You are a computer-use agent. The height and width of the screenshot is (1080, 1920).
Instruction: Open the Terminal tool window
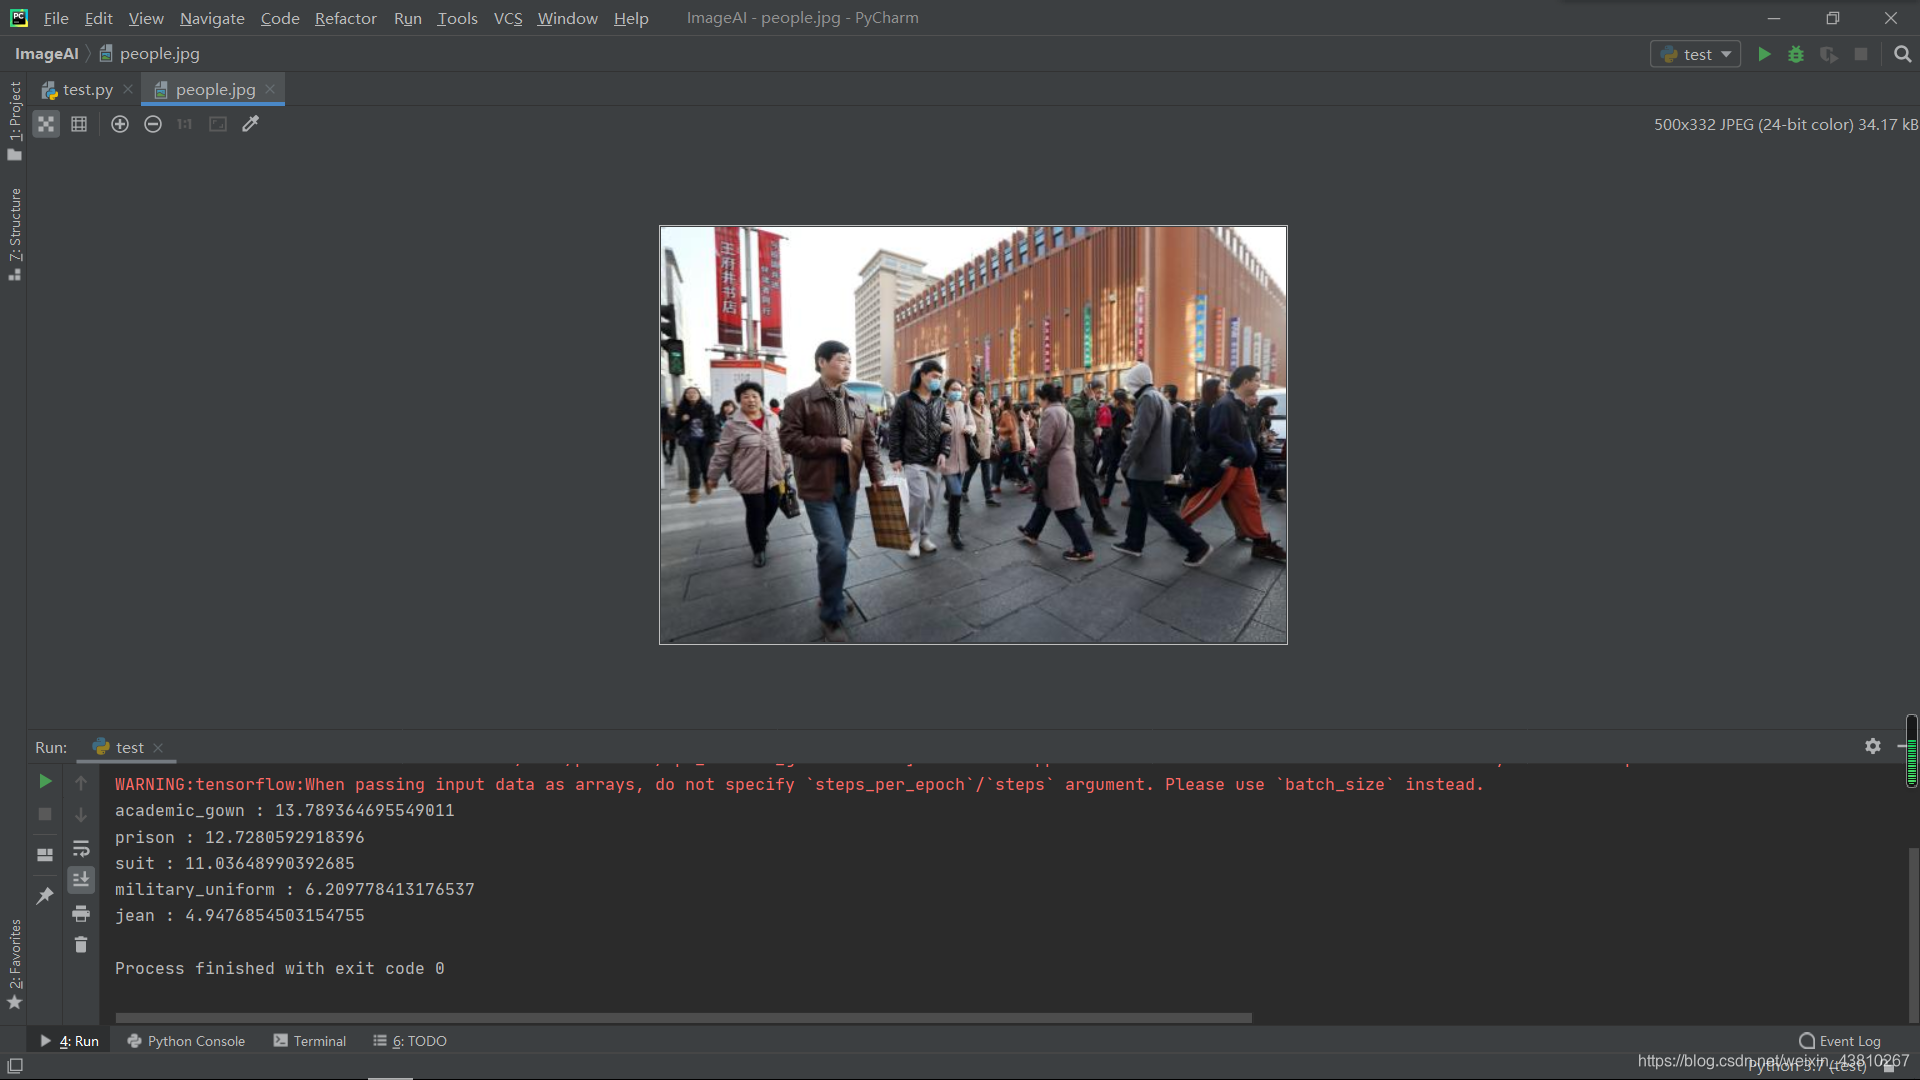310,1040
